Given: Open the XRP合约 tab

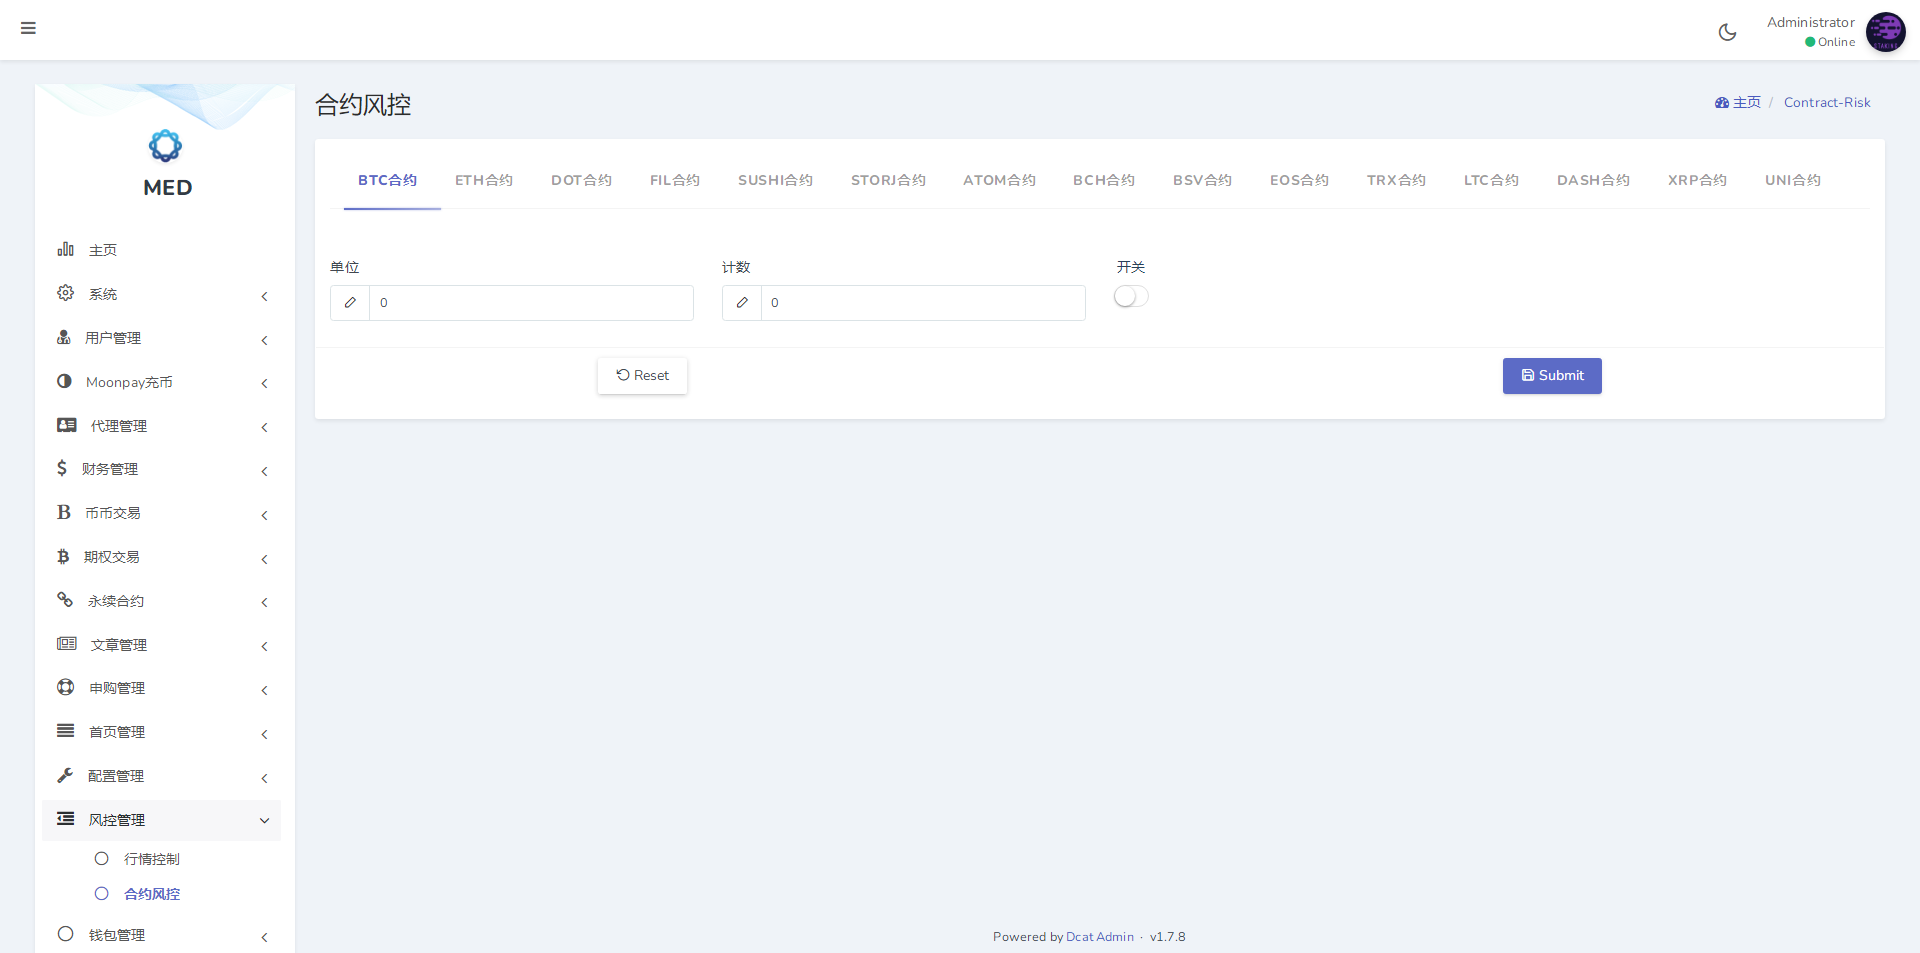Looking at the screenshot, I should tap(1696, 180).
